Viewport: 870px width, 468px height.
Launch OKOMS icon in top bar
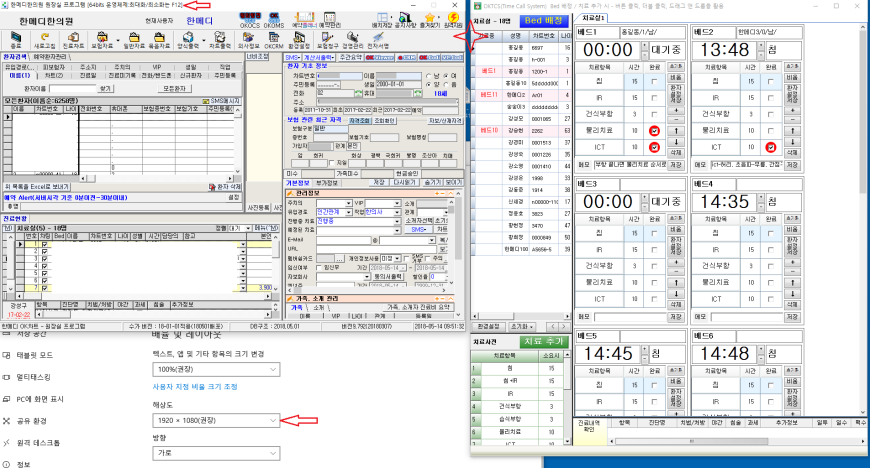274,20
